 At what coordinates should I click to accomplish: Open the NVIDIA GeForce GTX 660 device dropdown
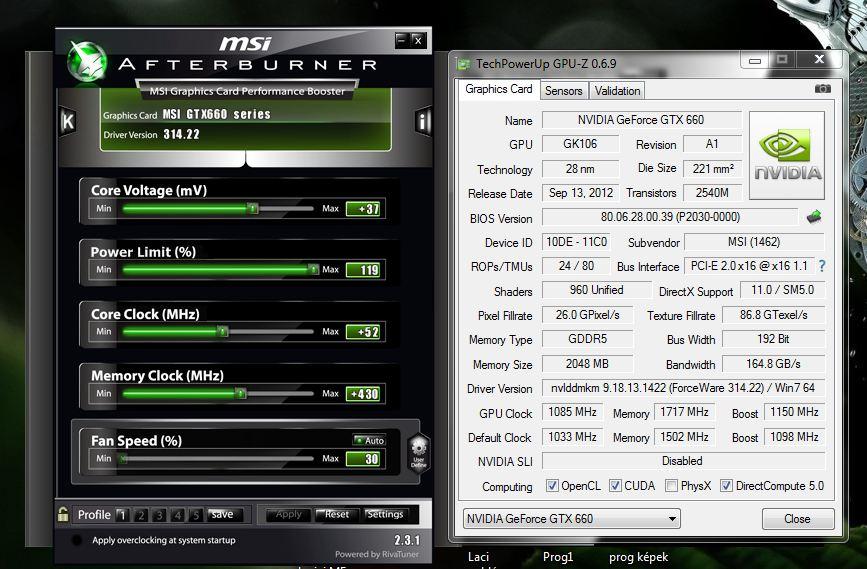[572, 519]
